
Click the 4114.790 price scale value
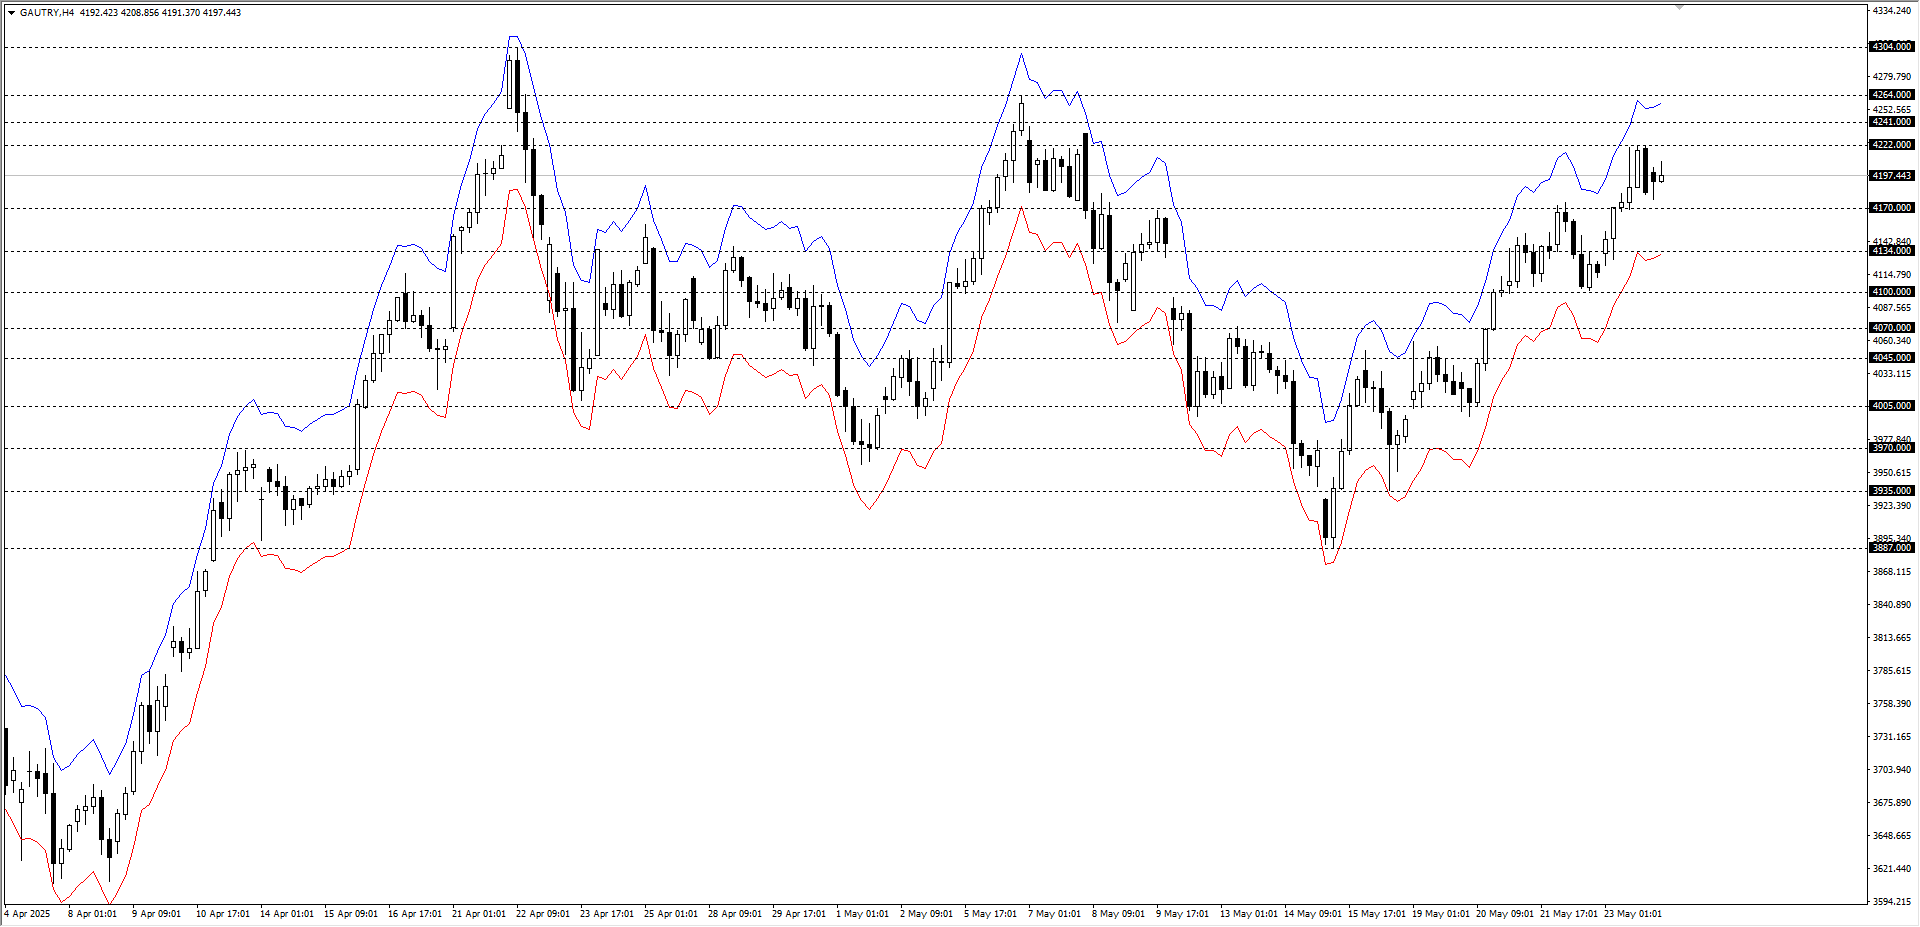coord(1891,275)
